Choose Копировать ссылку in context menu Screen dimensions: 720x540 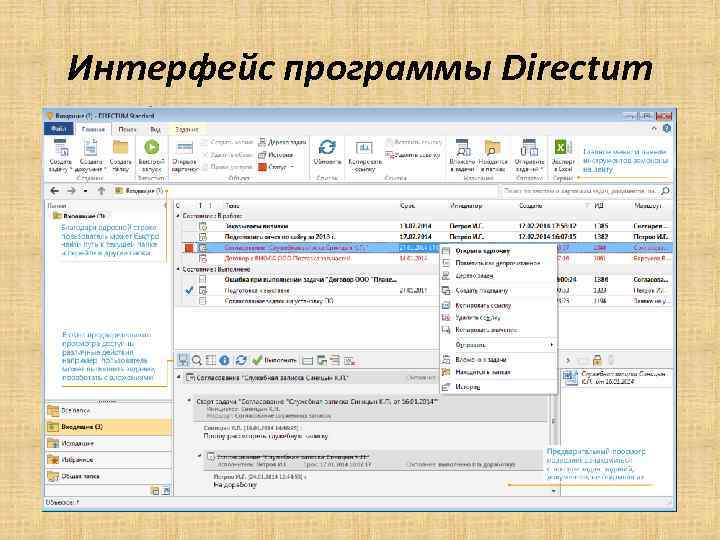point(498,305)
